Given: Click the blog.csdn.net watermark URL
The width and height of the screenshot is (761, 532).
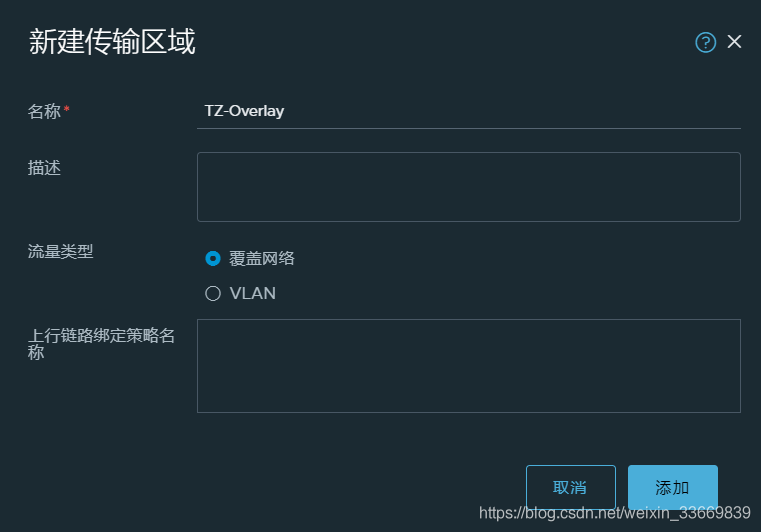Looking at the screenshot, I should (x=615, y=513).
